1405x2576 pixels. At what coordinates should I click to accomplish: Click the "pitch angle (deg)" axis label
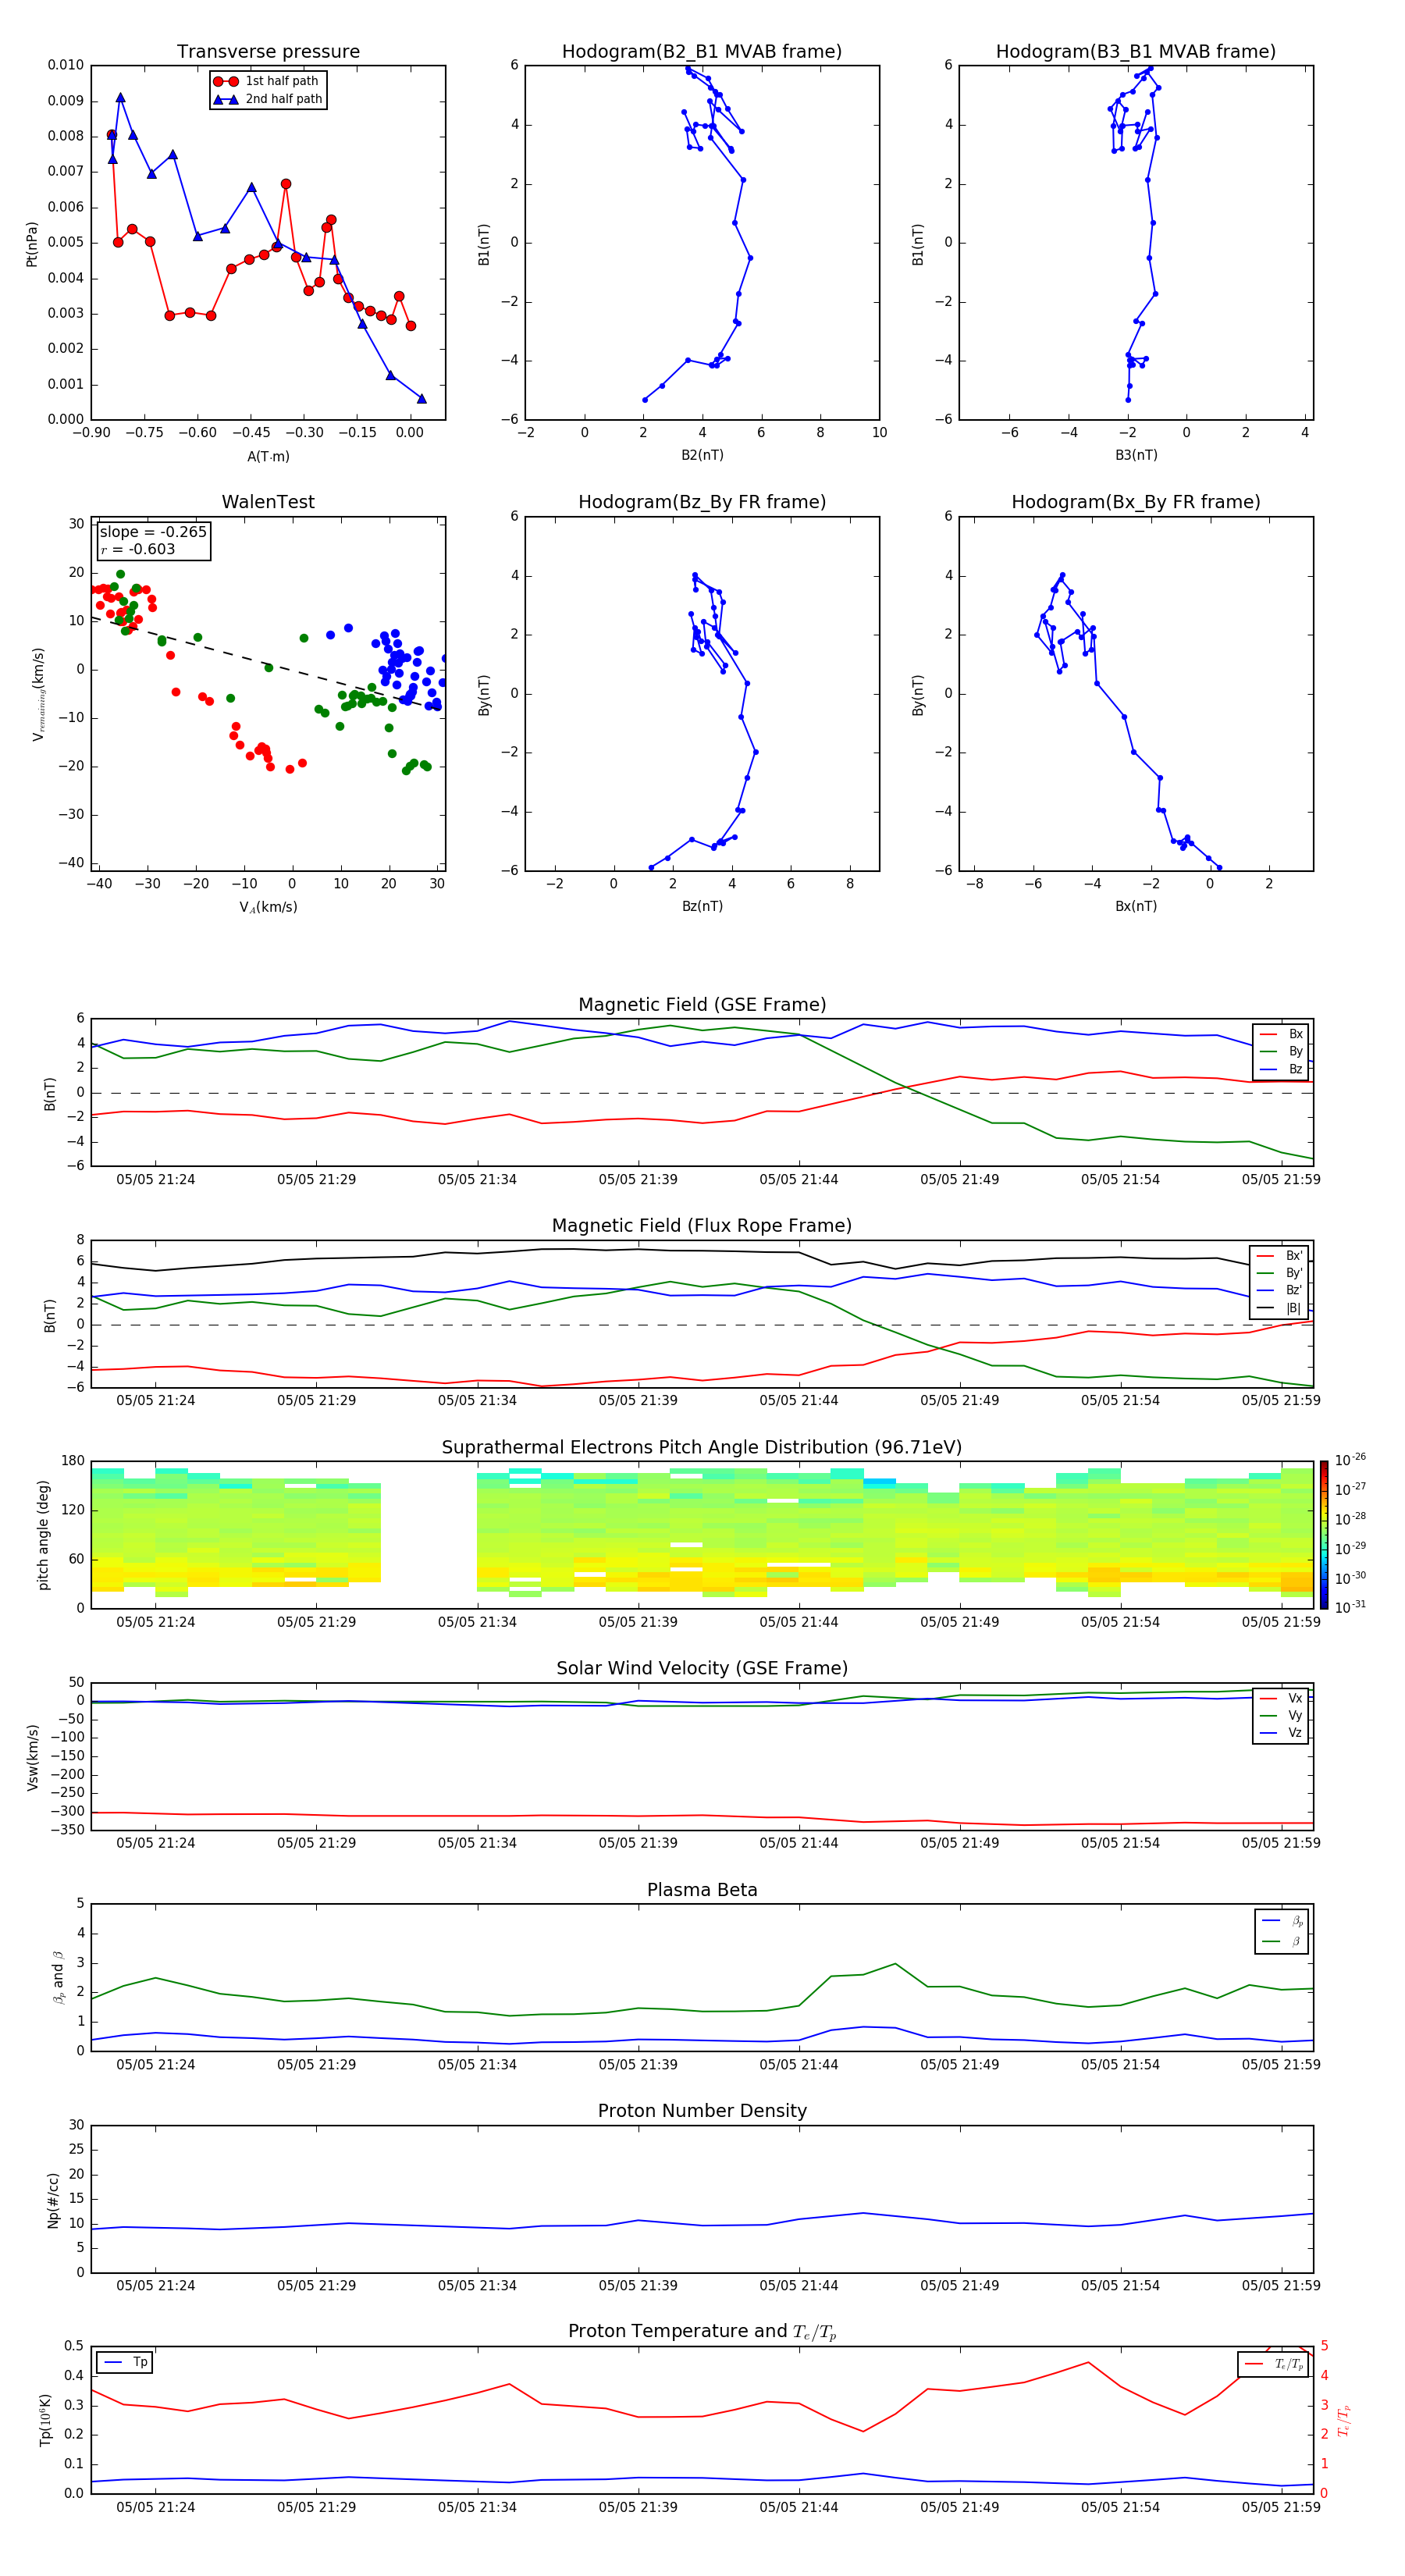(x=43, y=1535)
